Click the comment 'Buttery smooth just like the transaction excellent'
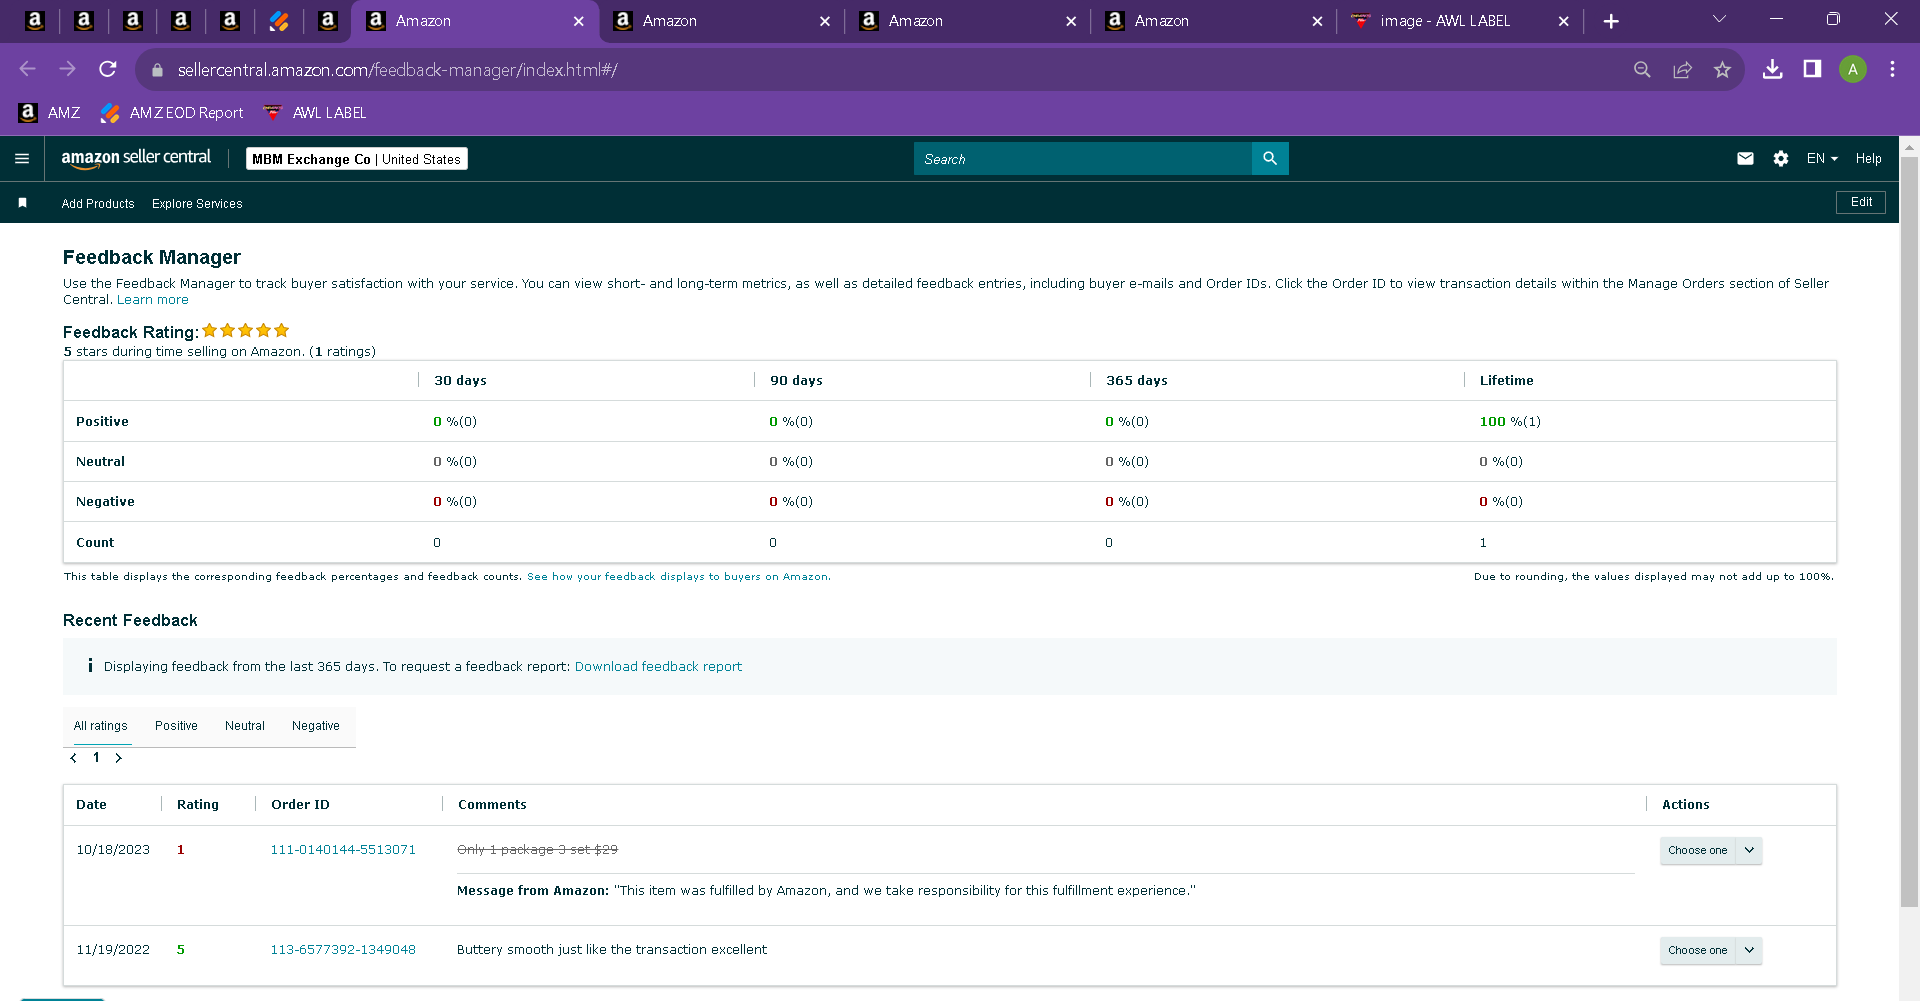Image resolution: width=1920 pixels, height=1001 pixels. 612,950
